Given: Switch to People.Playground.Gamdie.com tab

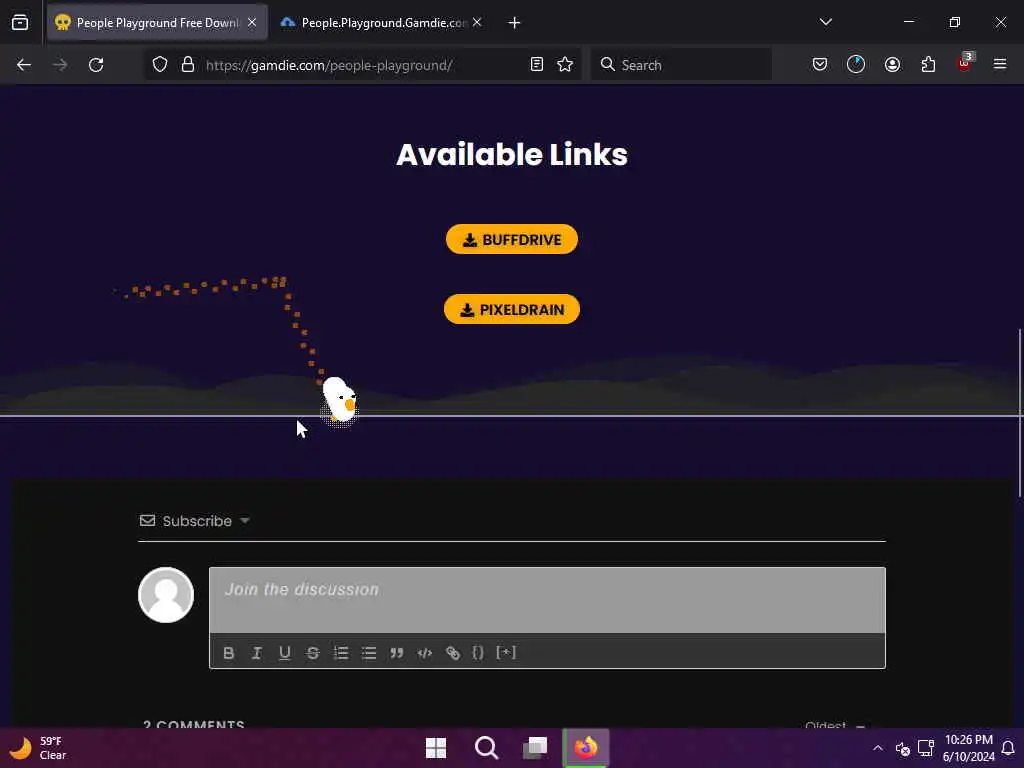Looking at the screenshot, I should click(x=383, y=23).
